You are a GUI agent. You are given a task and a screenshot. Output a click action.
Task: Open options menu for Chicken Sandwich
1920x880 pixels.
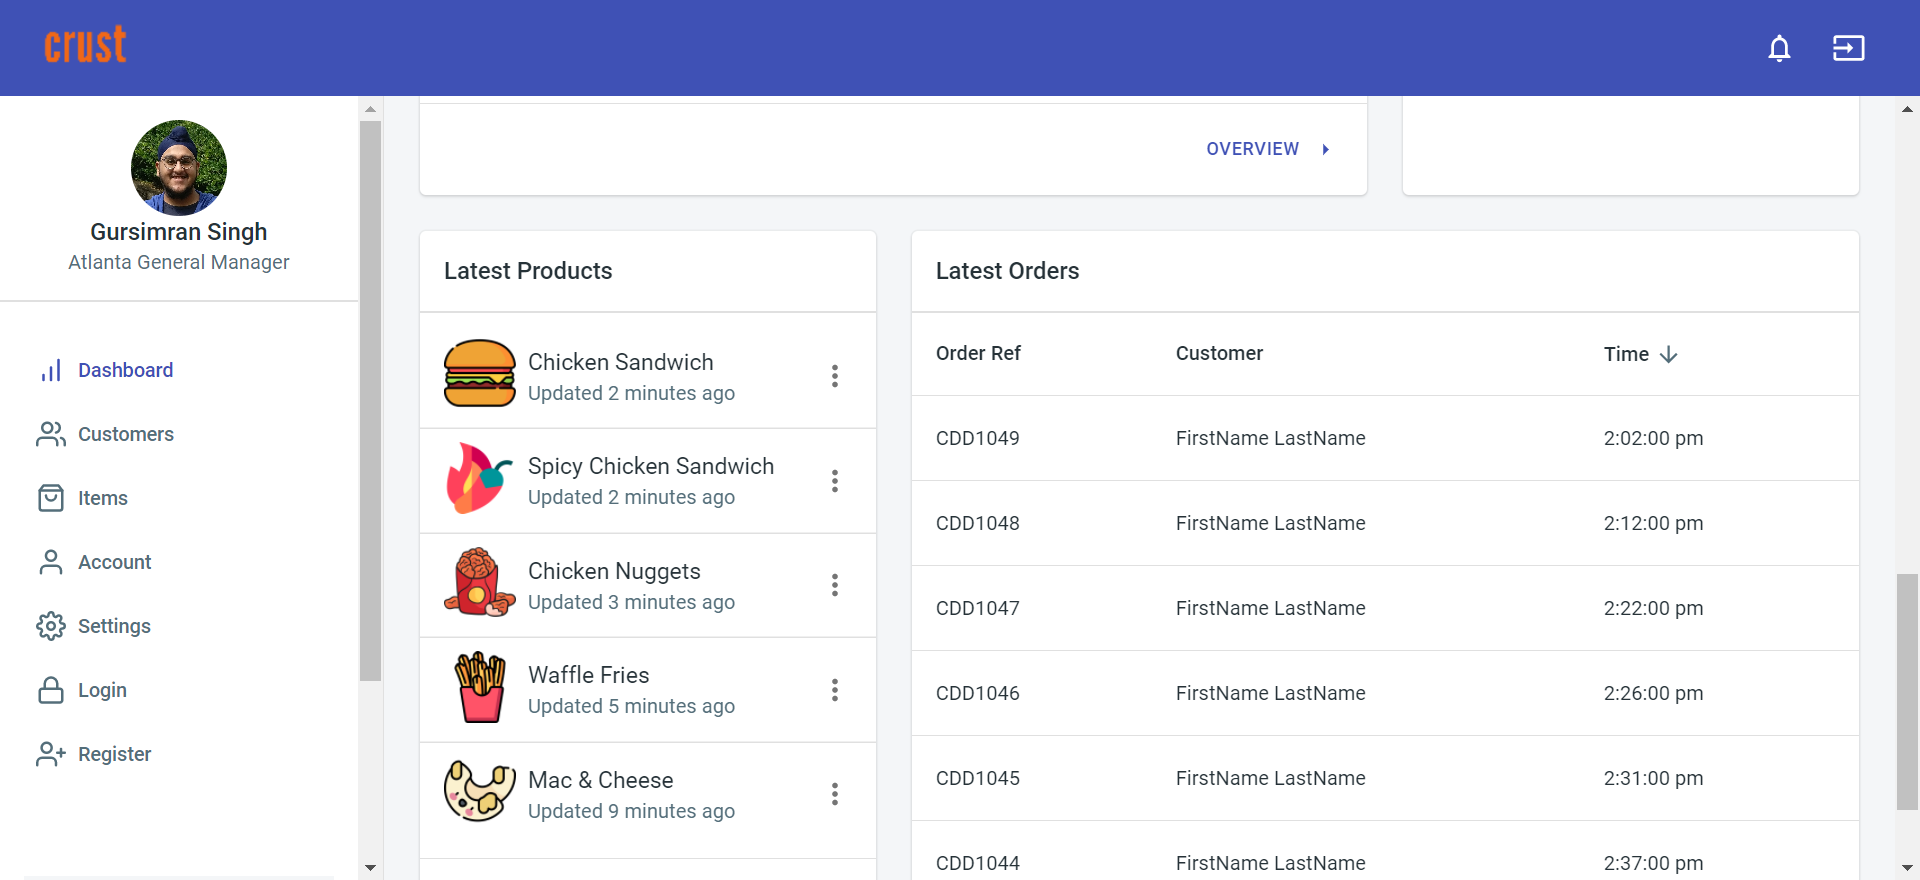[835, 376]
